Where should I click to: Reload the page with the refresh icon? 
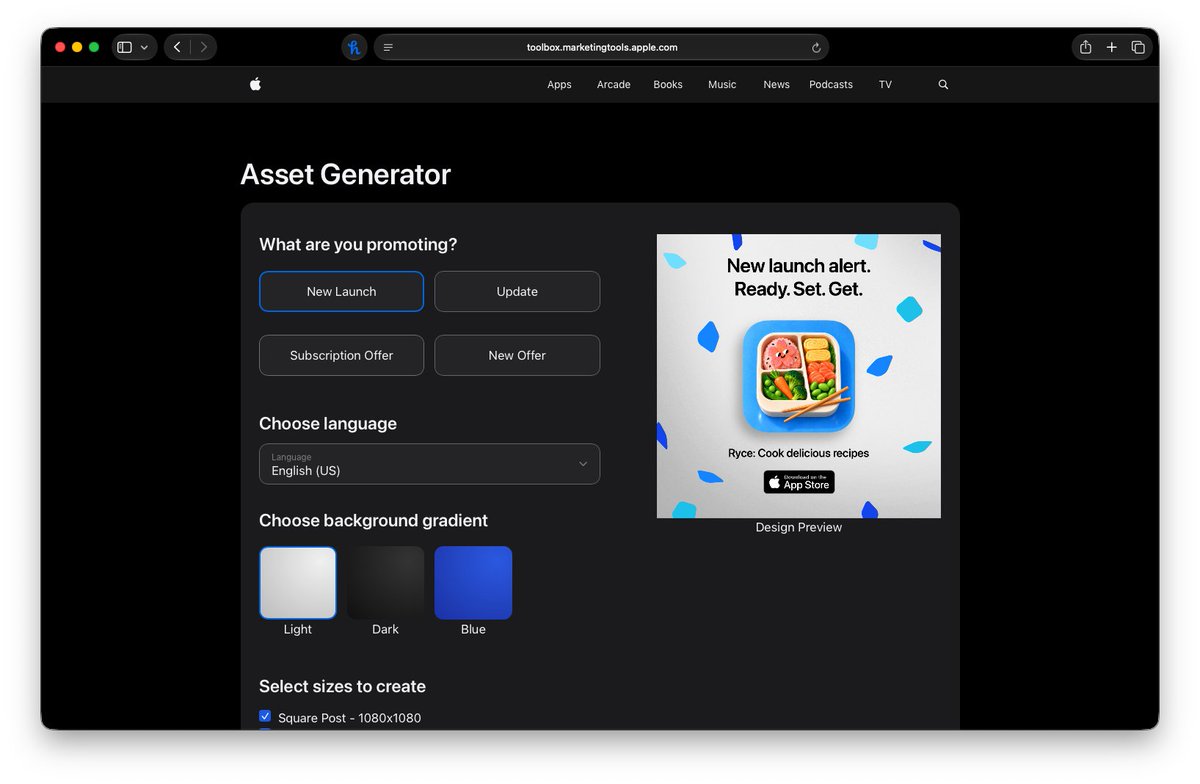point(816,47)
